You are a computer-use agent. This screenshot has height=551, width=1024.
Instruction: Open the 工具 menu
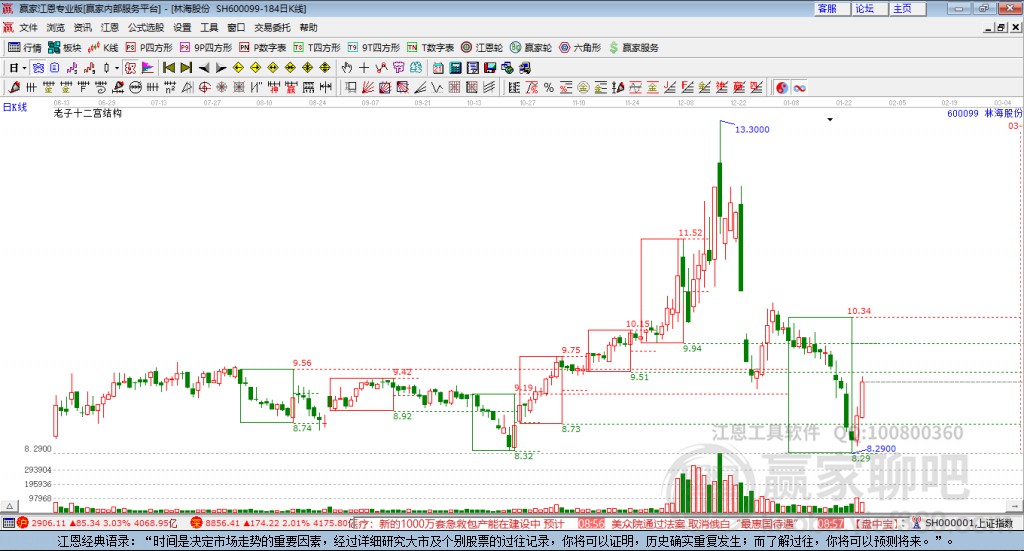coord(209,27)
